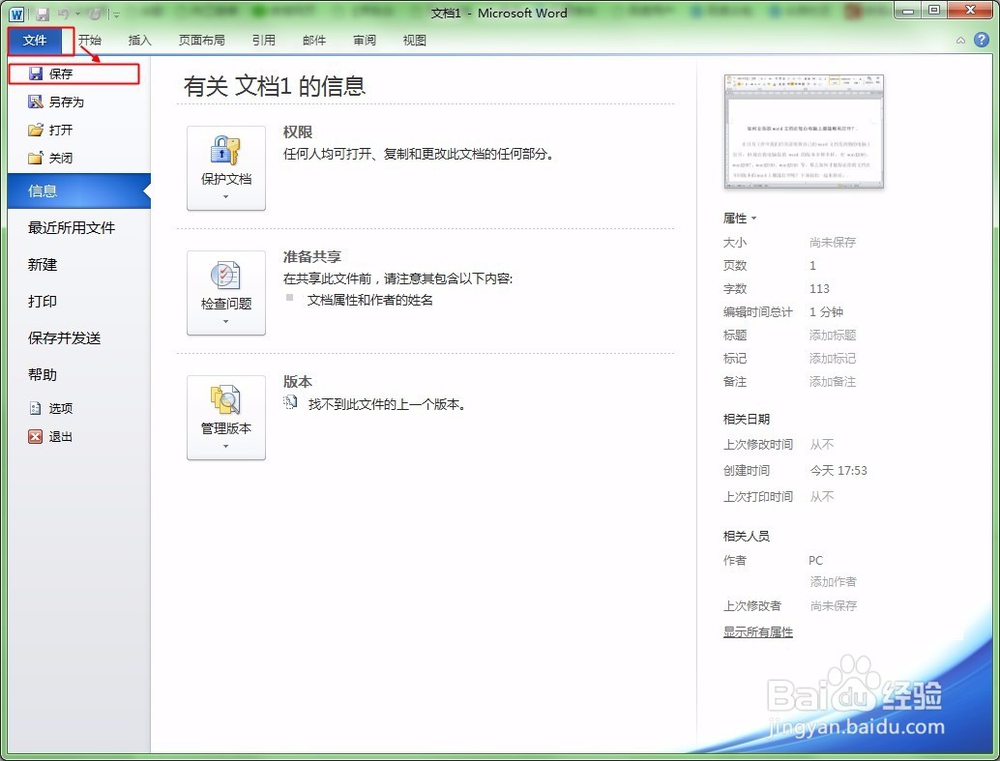Click the blue help question mark icon
This screenshot has width=1000, height=761.
pyautogui.click(x=982, y=40)
